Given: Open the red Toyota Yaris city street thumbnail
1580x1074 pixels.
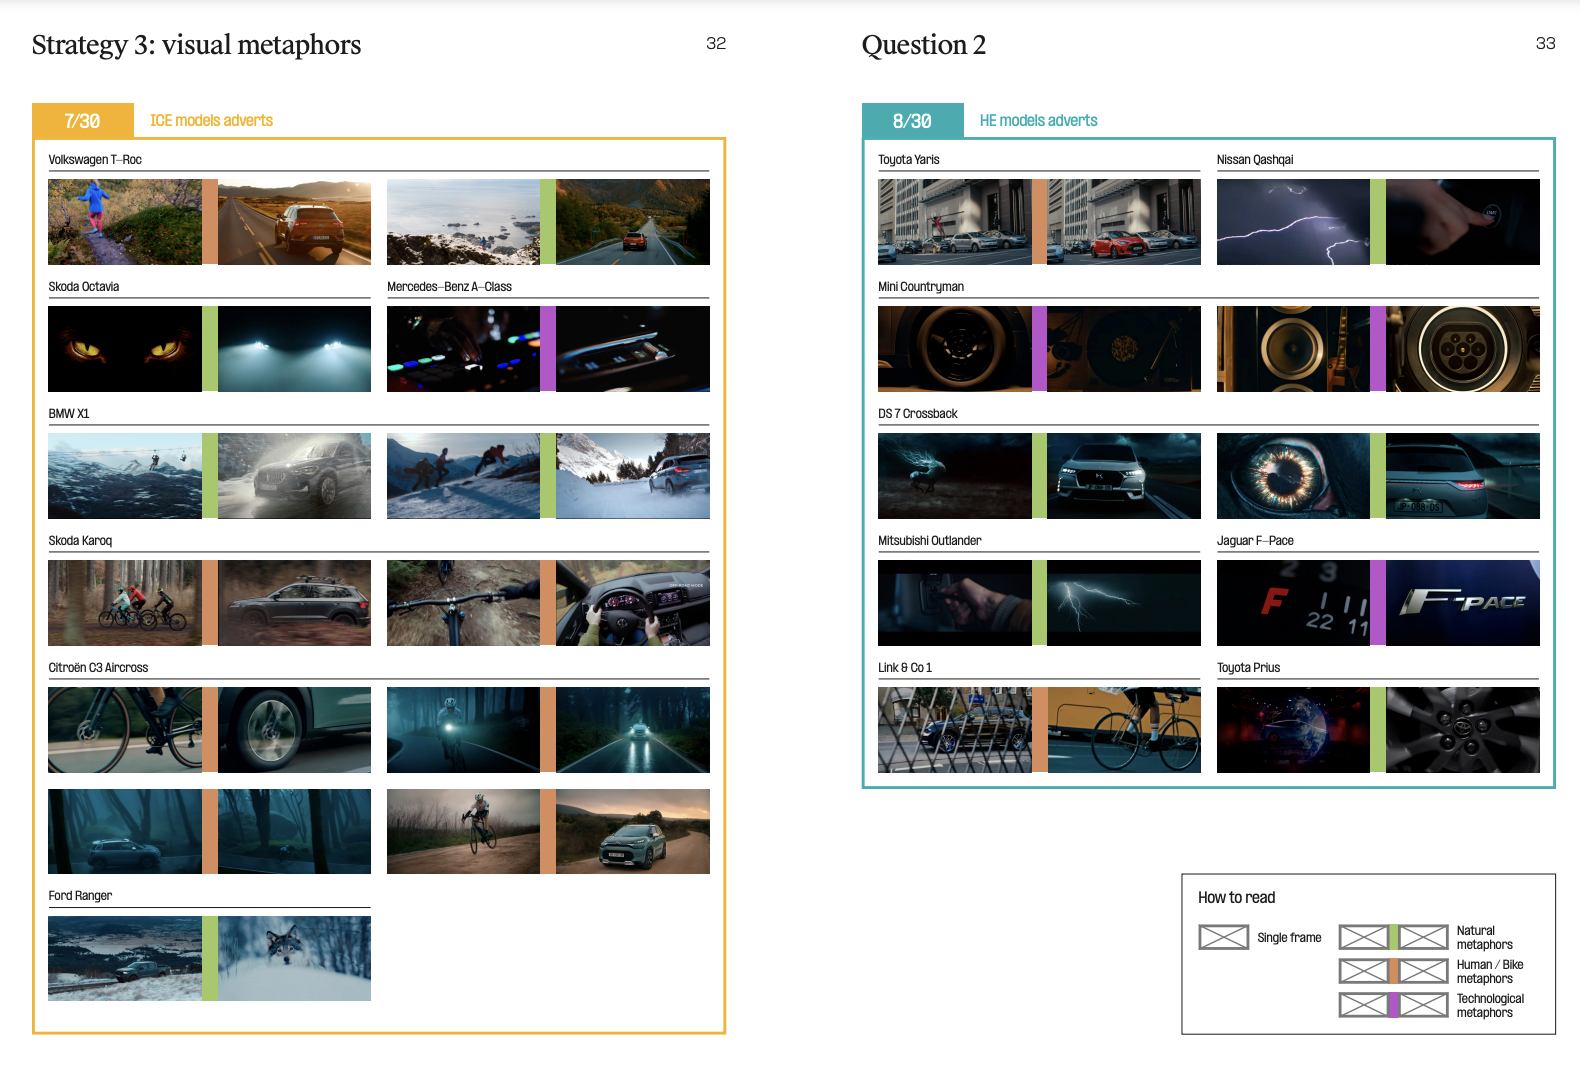Looking at the screenshot, I should [1124, 222].
